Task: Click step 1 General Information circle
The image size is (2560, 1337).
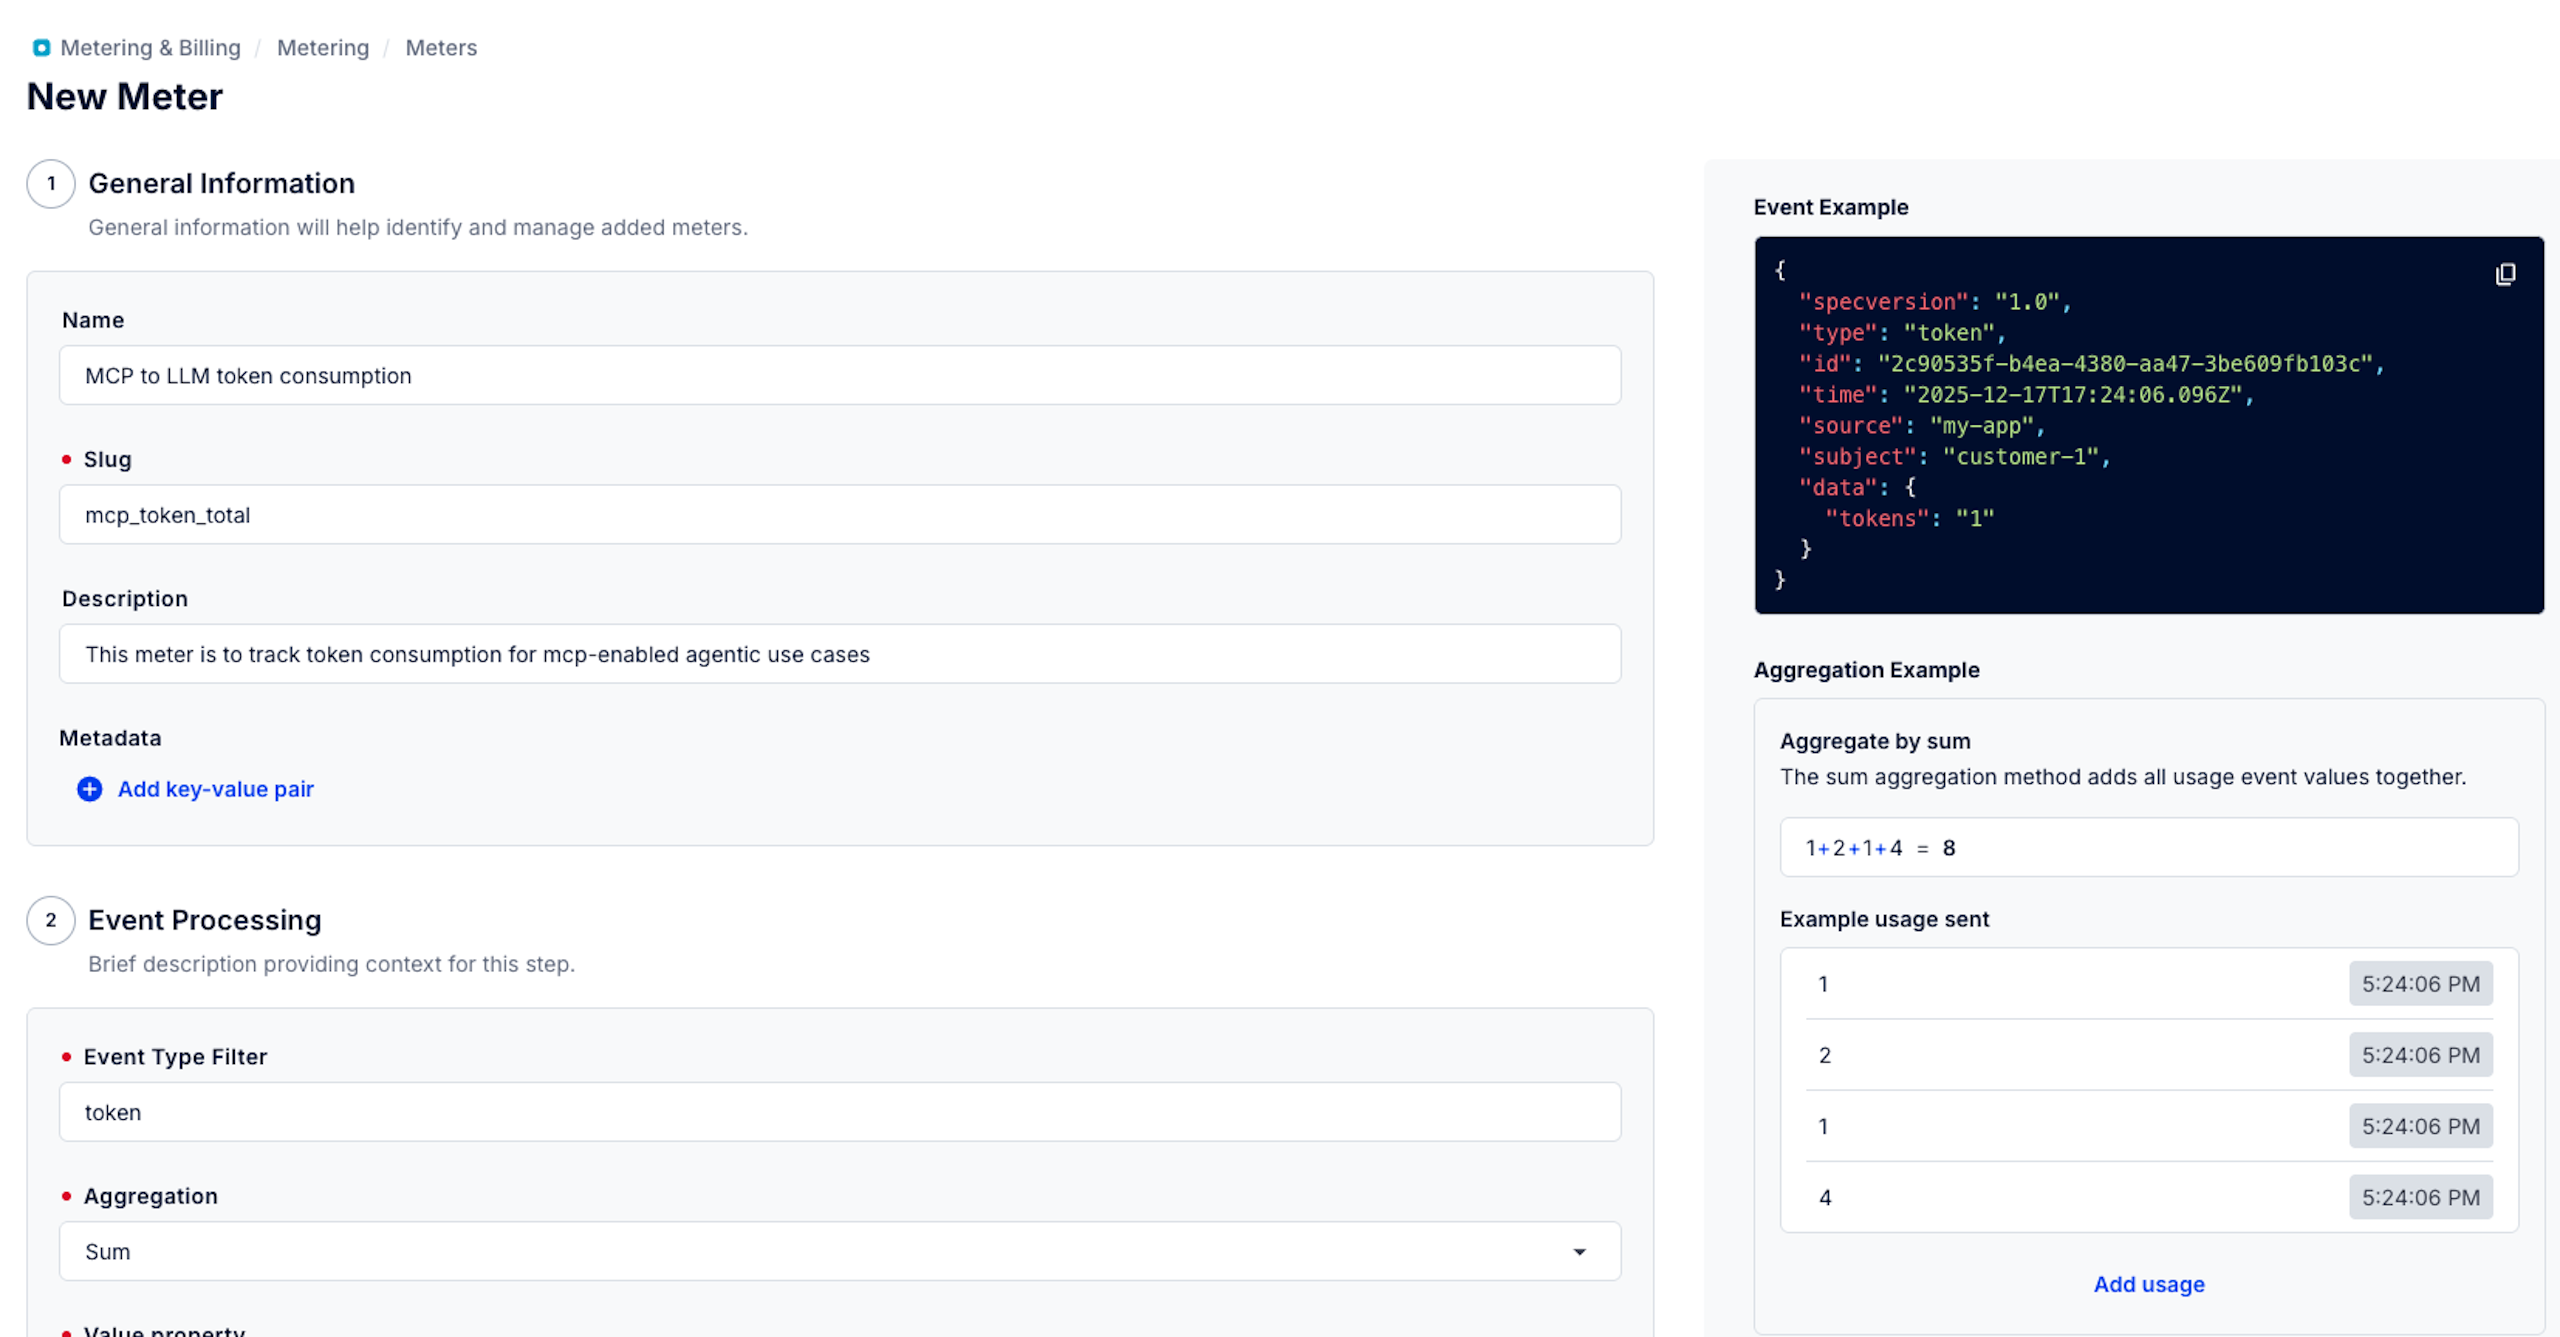Action: [x=51, y=184]
